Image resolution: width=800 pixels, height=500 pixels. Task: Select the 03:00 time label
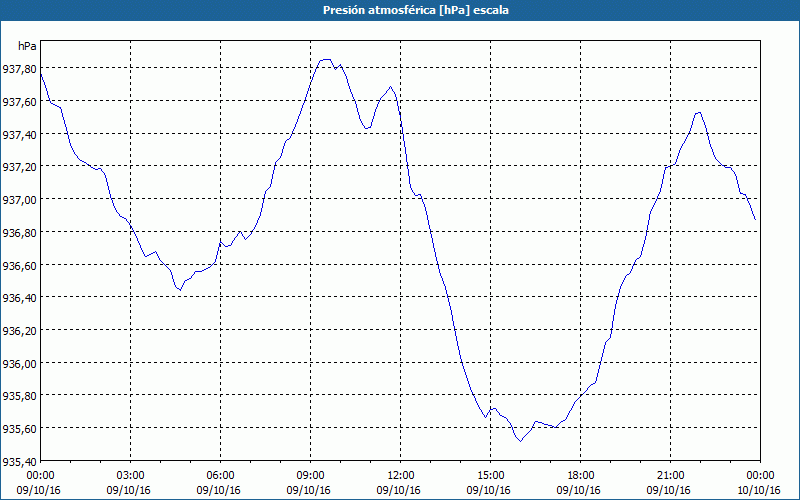(x=130, y=476)
